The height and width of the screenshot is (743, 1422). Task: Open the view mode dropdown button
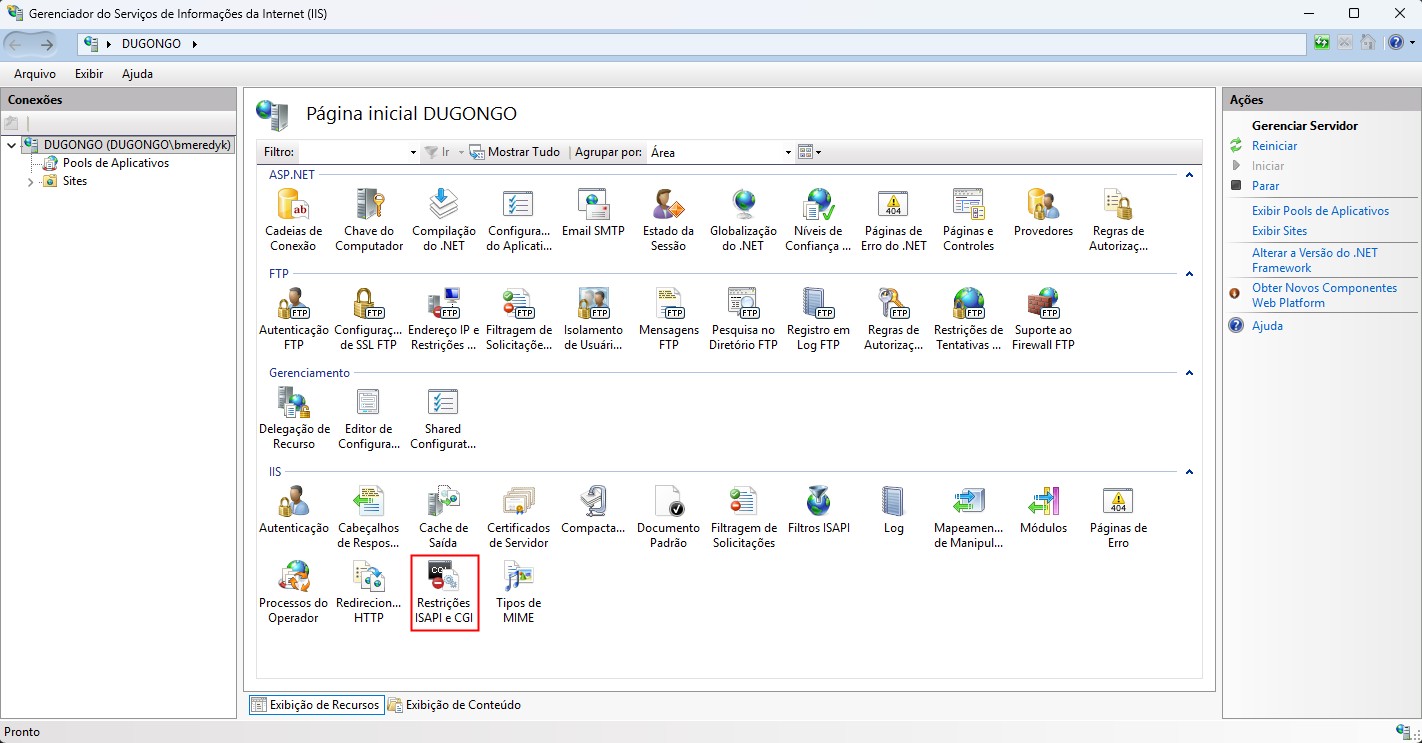[x=809, y=152]
